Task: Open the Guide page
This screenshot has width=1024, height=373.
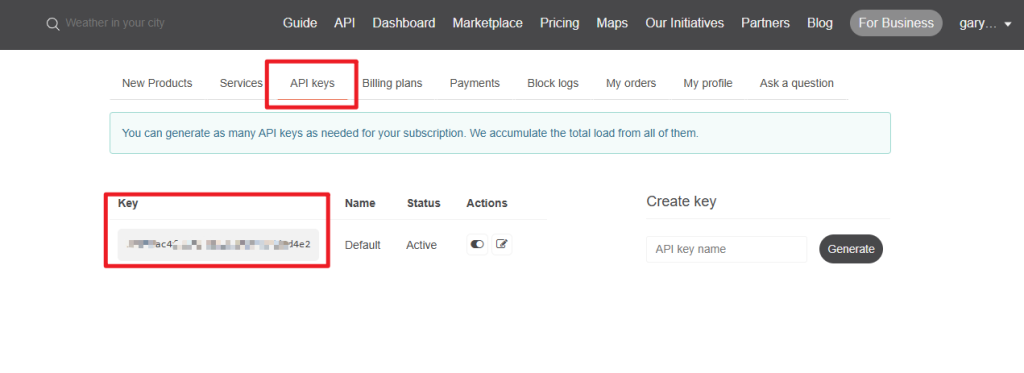Action: coord(300,23)
